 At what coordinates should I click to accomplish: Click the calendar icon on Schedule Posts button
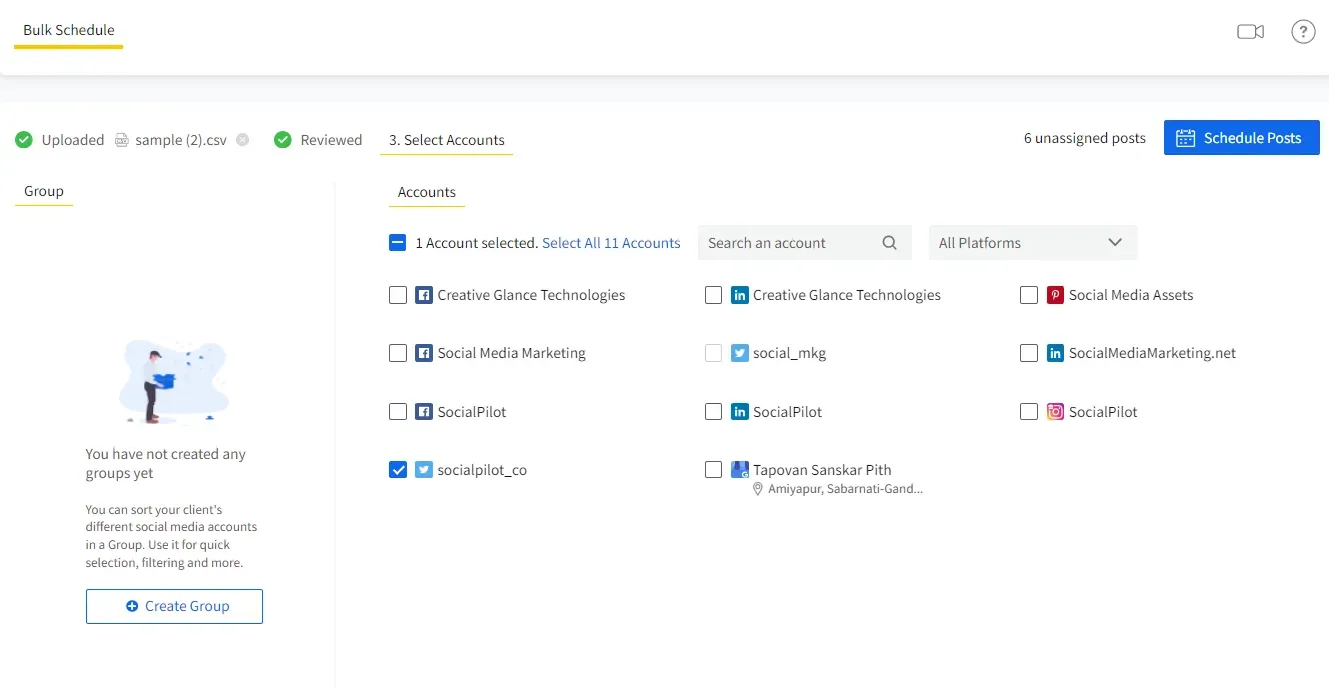[1187, 137]
